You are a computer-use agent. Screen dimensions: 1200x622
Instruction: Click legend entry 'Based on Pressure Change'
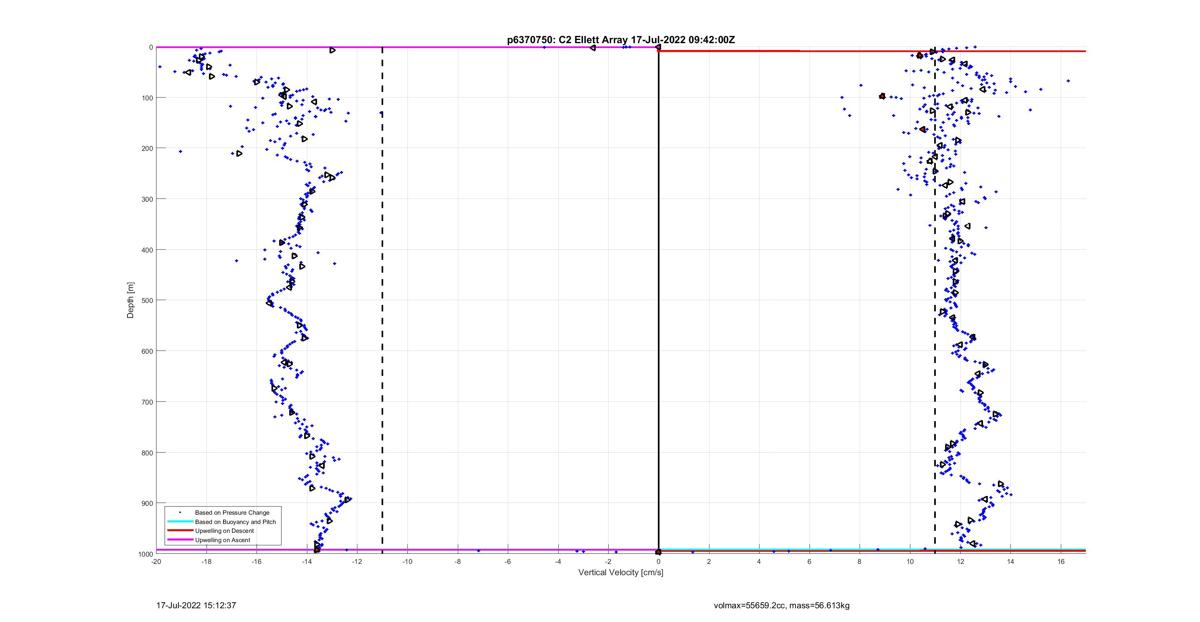[232, 512]
